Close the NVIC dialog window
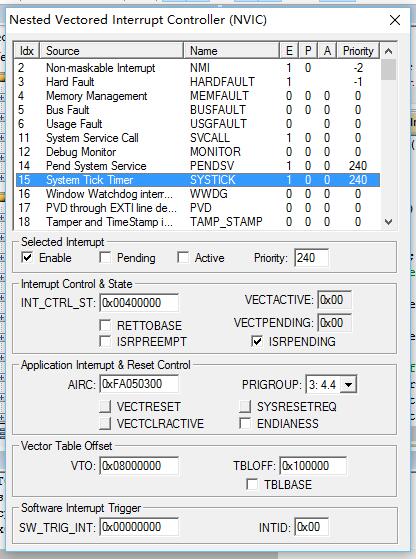Viewport: 416px width, 559px height. [395, 20]
